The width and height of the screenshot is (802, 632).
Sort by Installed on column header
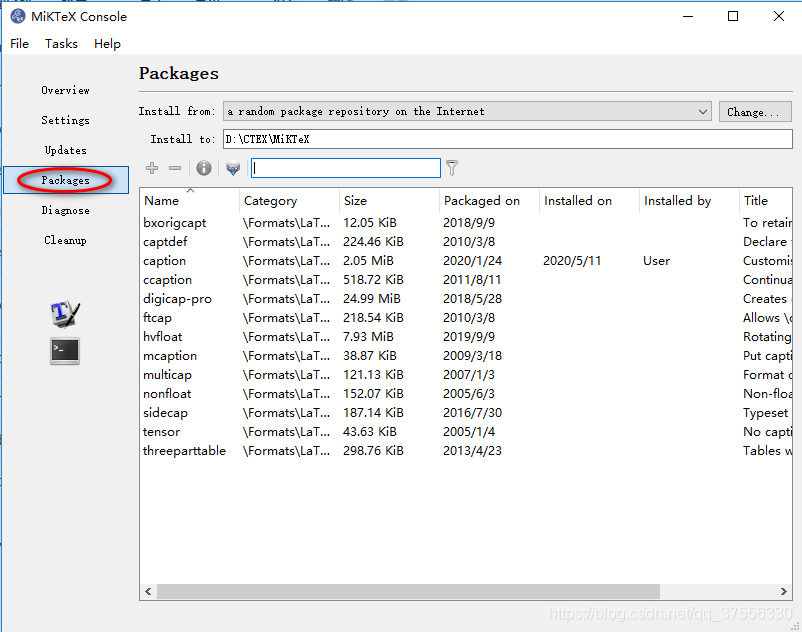coord(589,200)
